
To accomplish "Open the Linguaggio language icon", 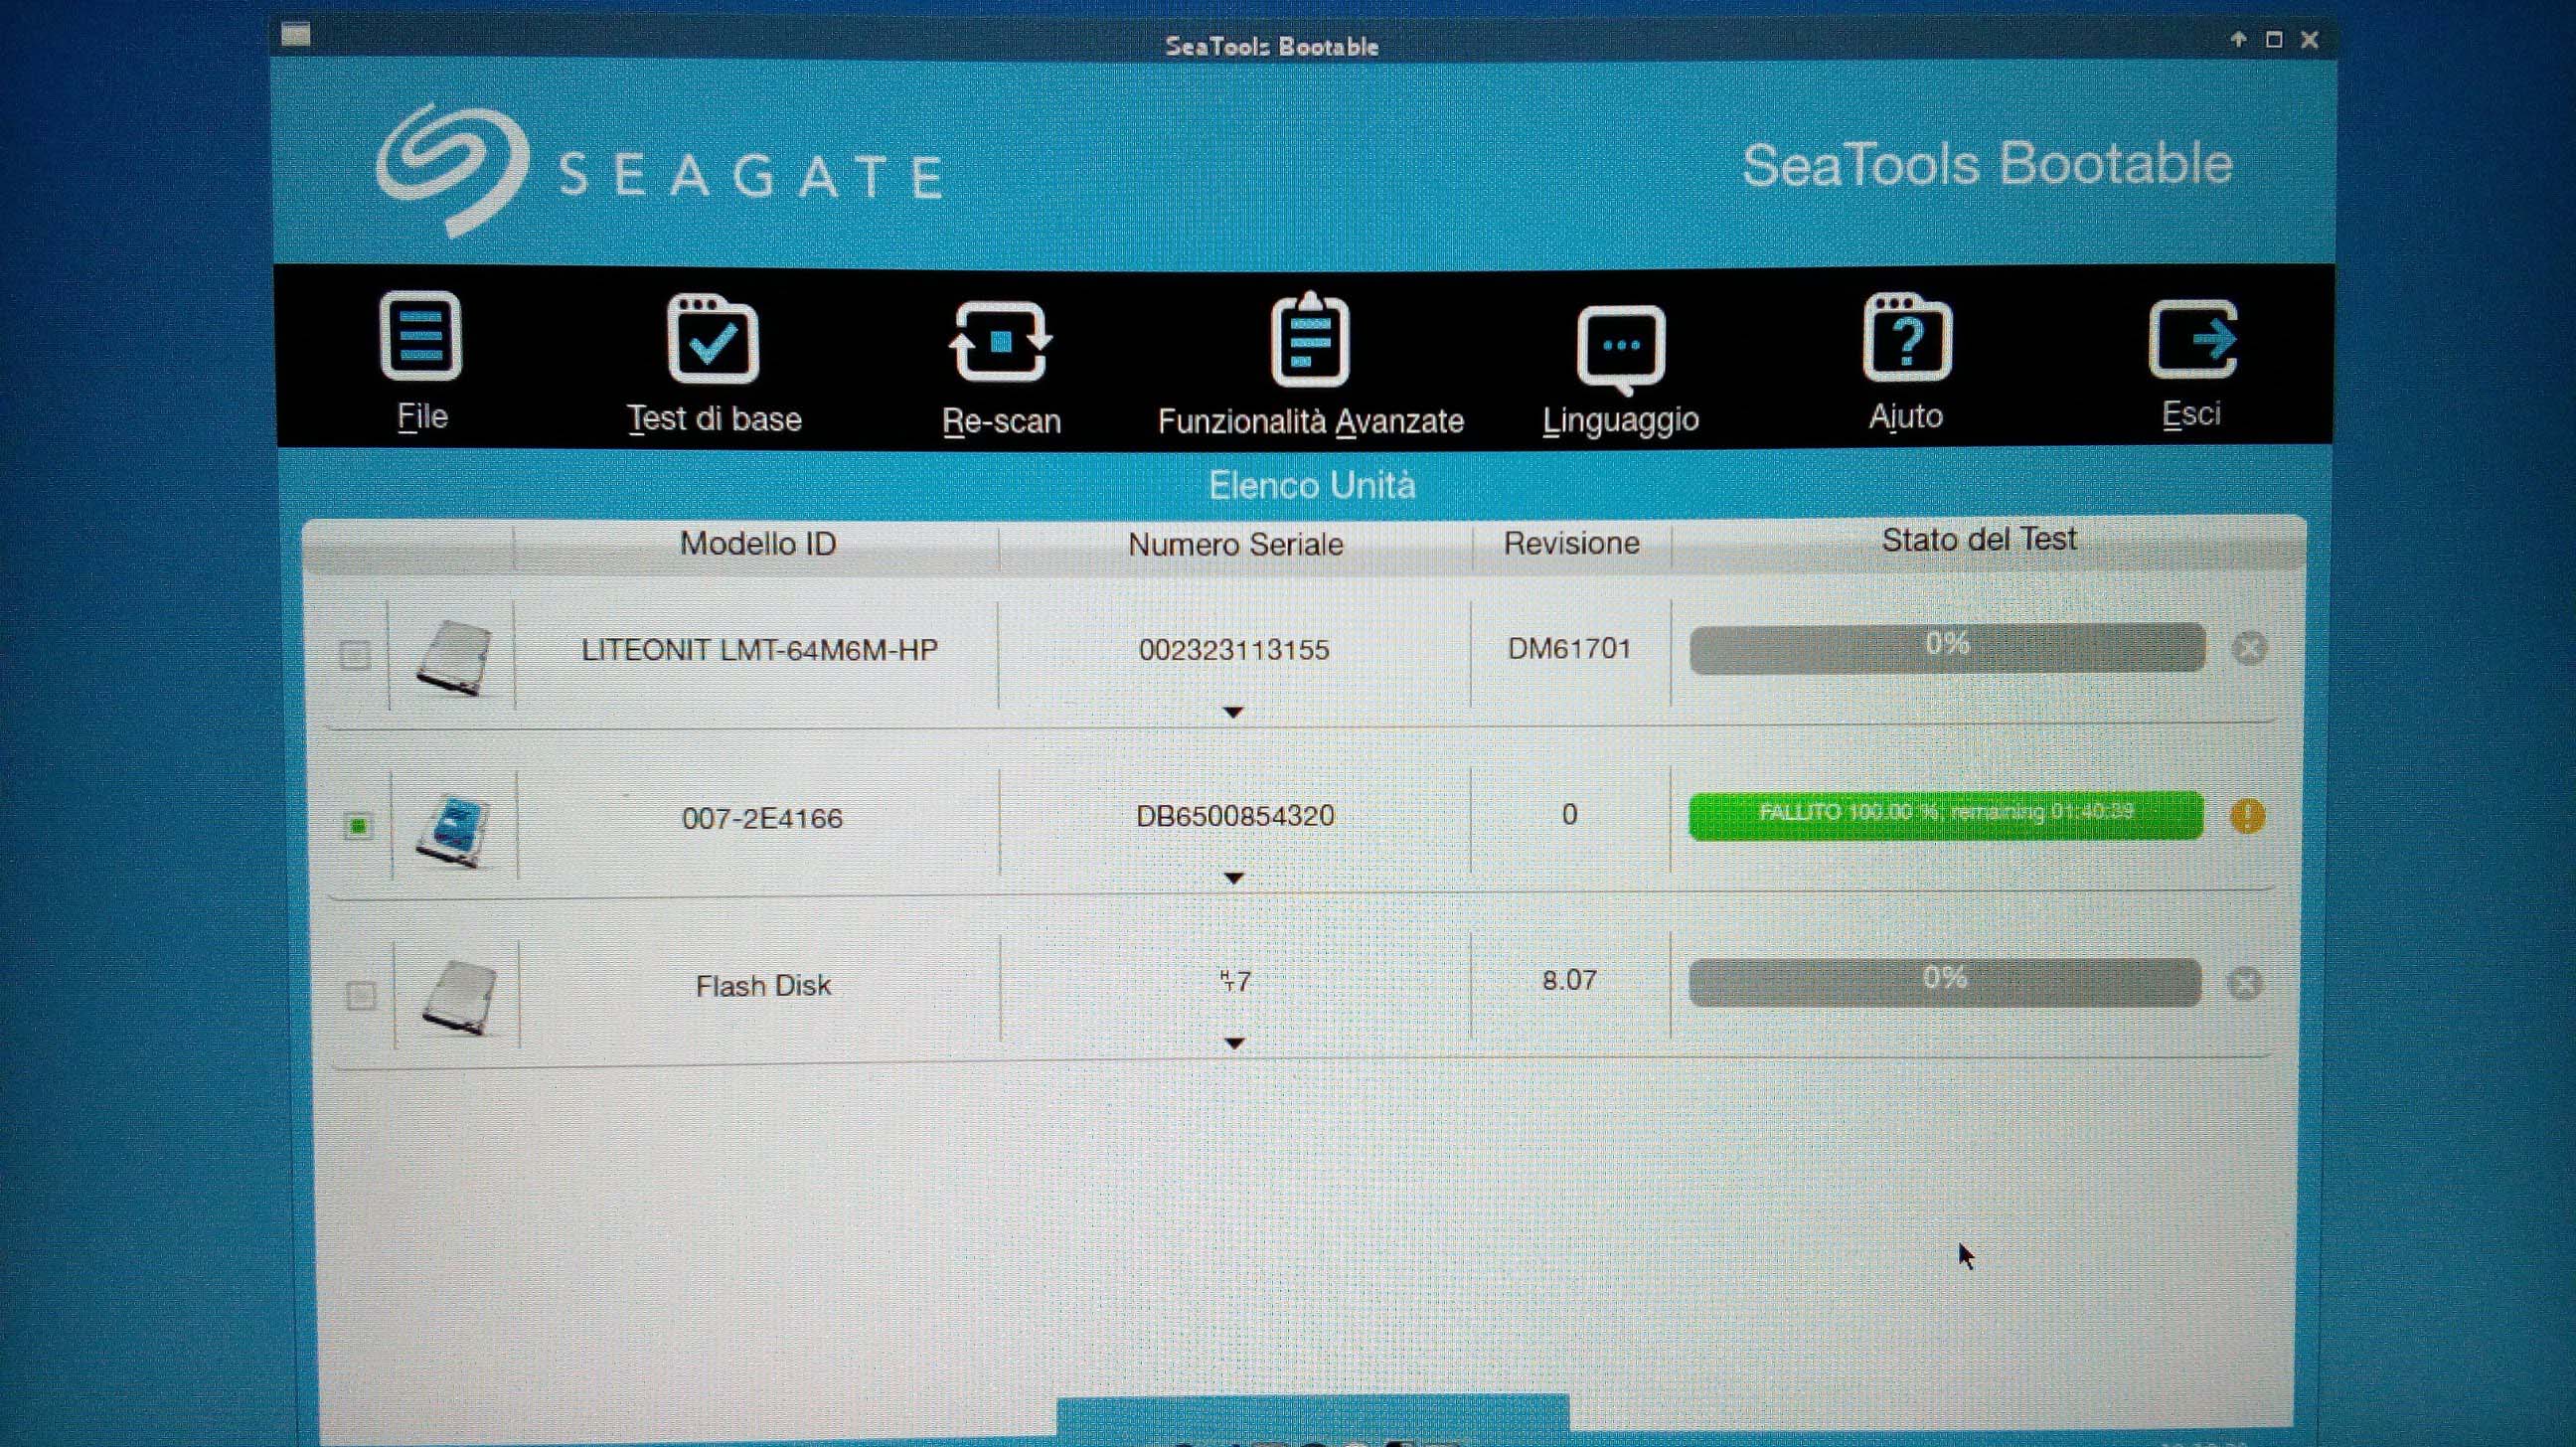I will click(1620, 346).
